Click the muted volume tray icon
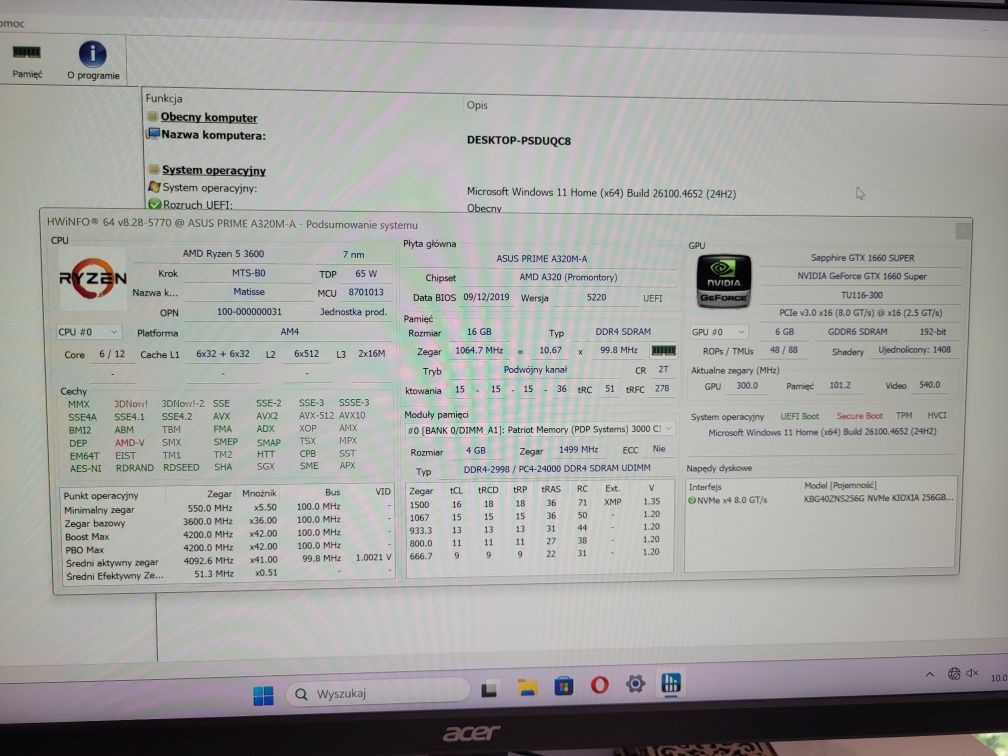This screenshot has height=756, width=1008. tap(972, 673)
